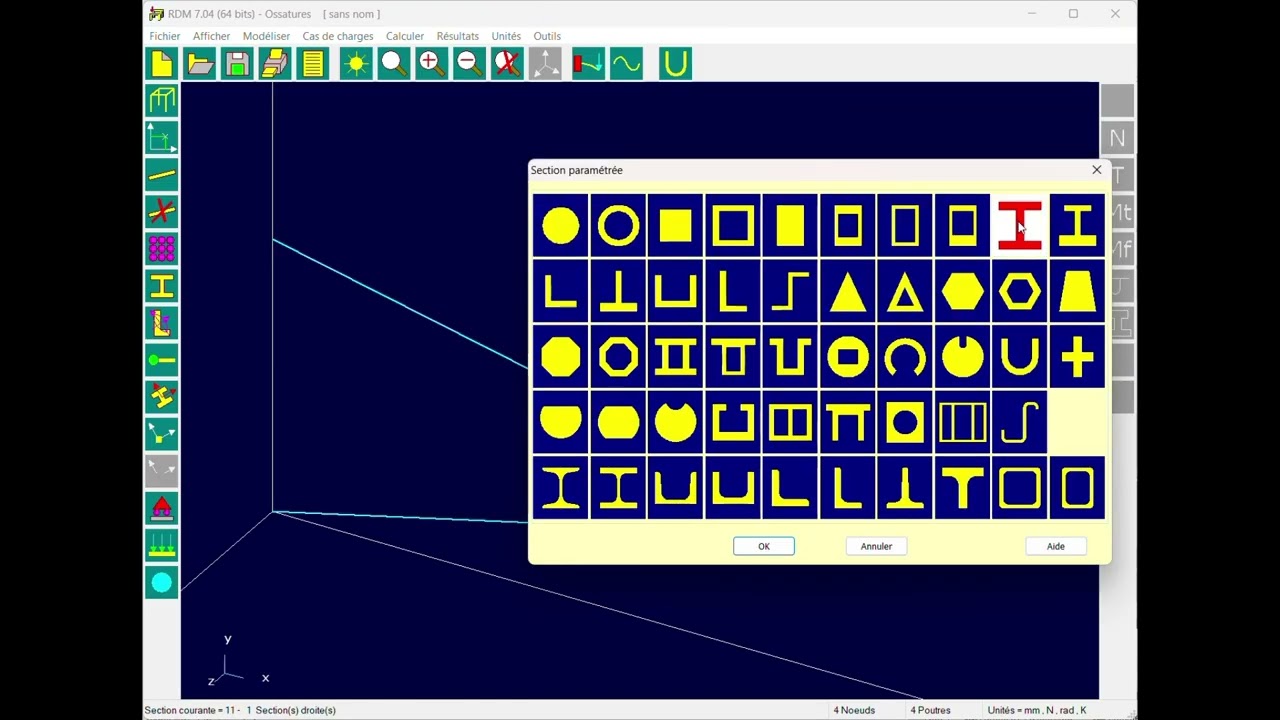
Task: Pick the hollow octagon section
Action: click(x=618, y=357)
